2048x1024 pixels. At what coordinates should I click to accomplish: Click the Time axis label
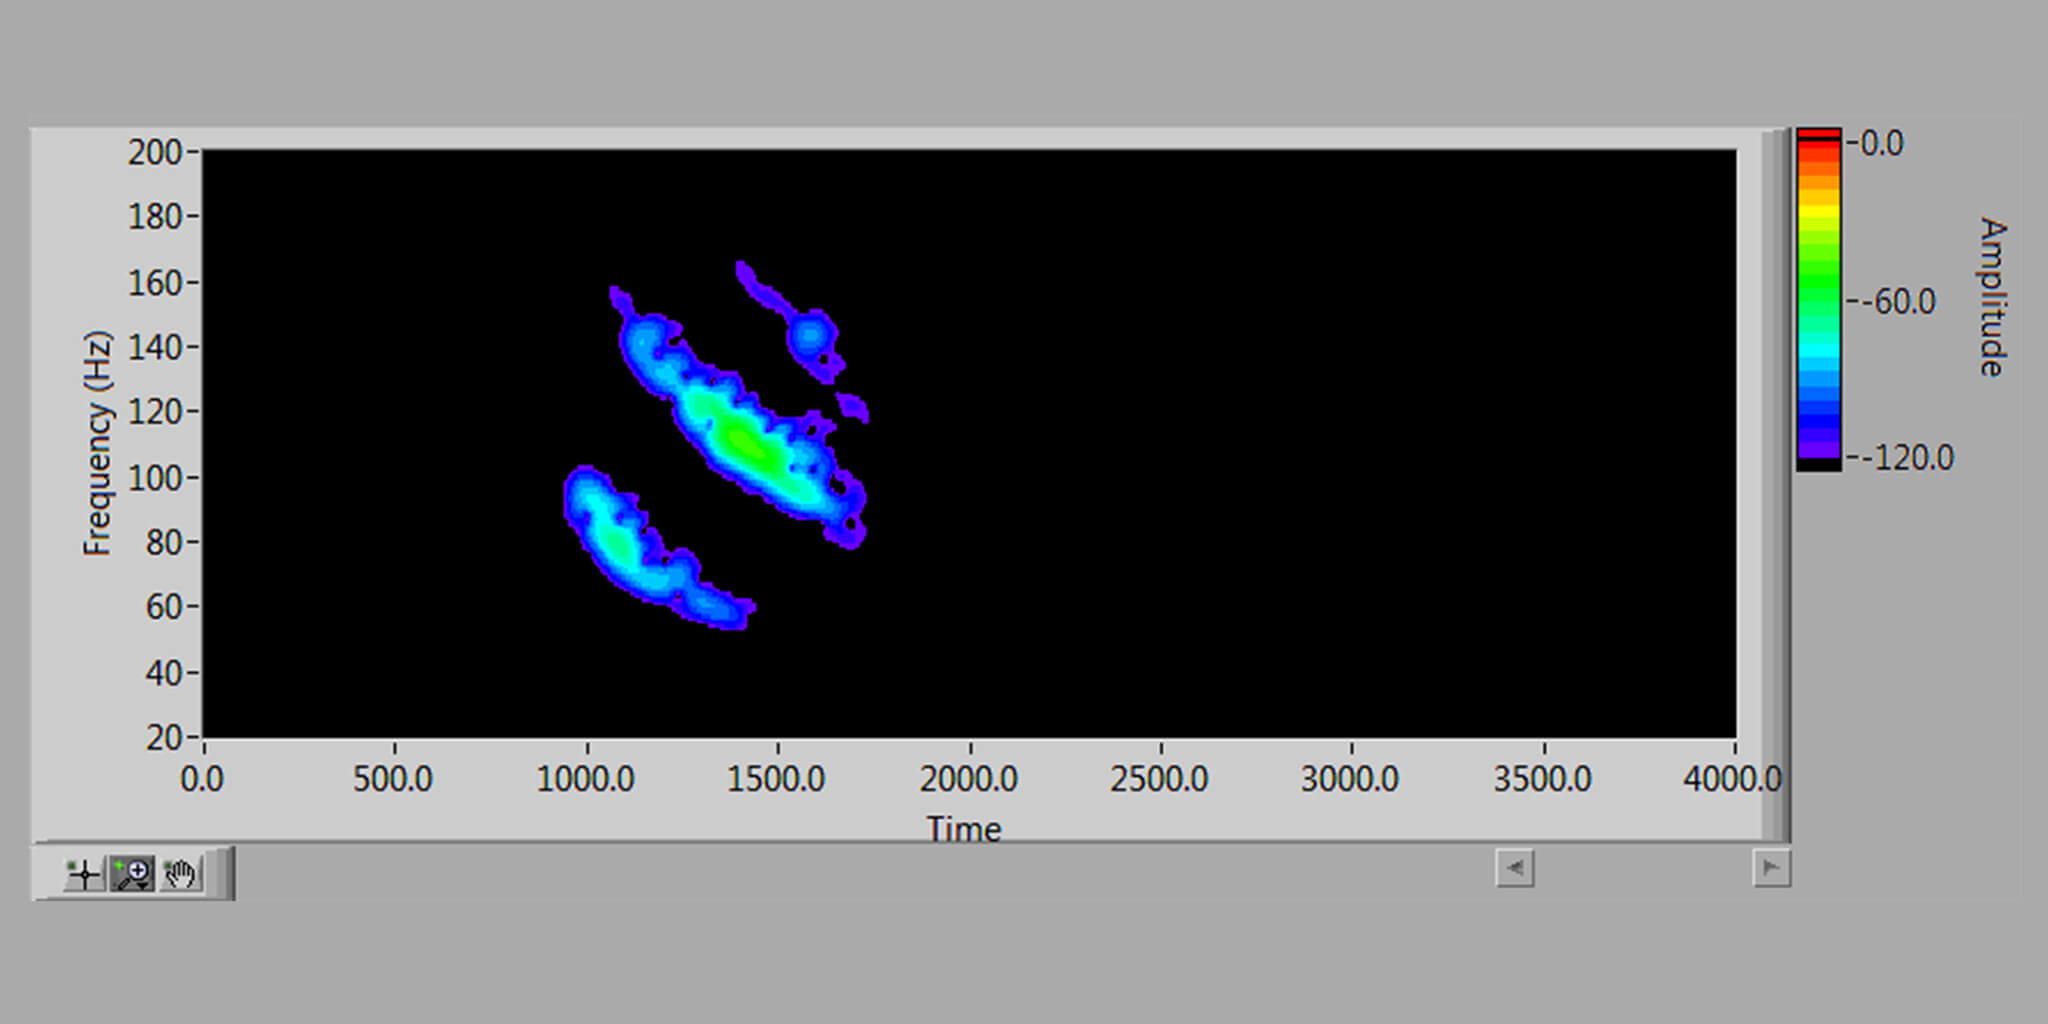pos(963,829)
